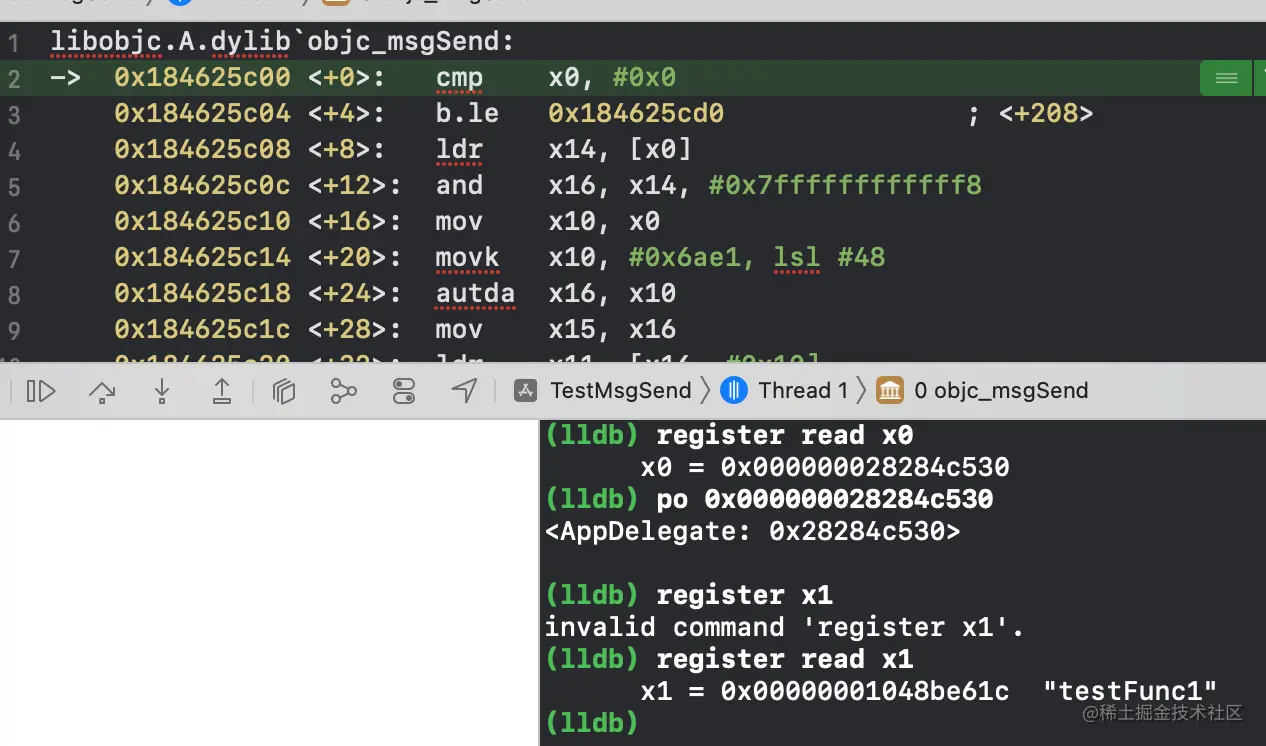Click Step Over debug button

tap(102, 391)
